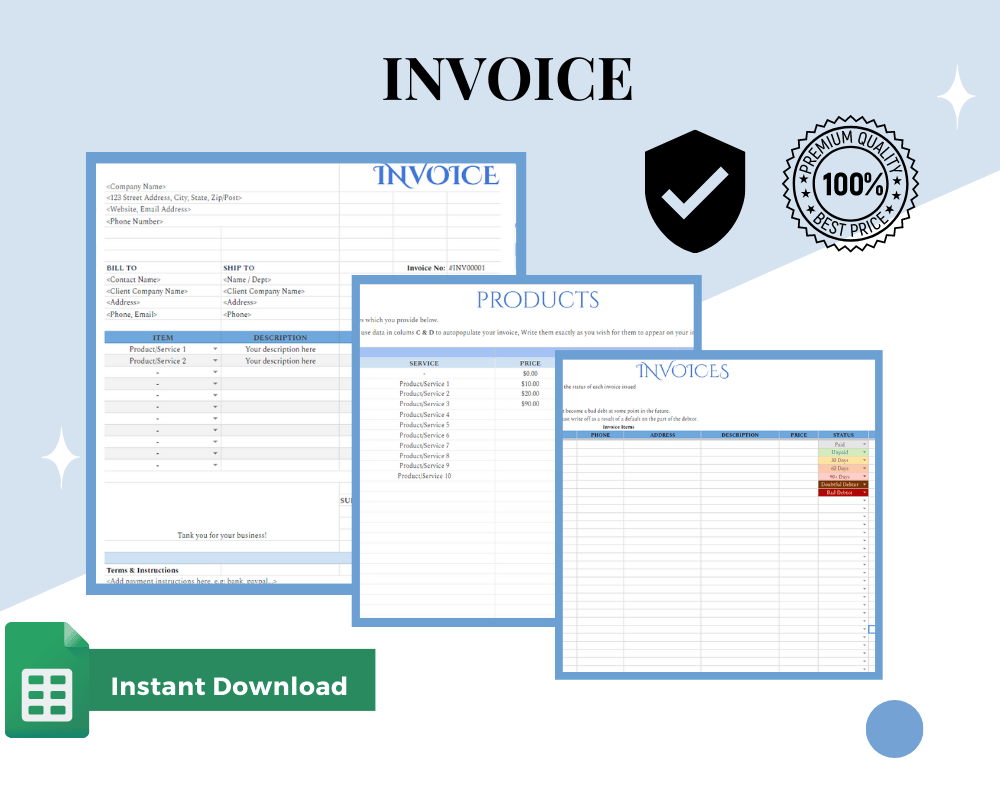Click the PRODUCTS sheet title

point(538,300)
